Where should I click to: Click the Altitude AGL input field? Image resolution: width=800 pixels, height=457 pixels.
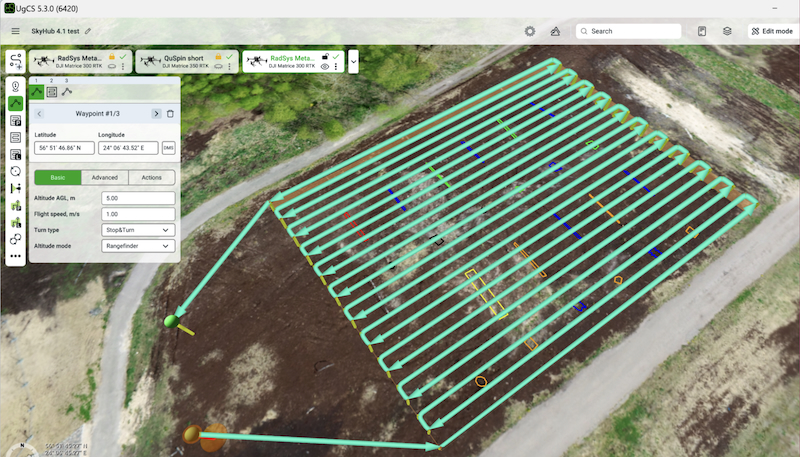tap(139, 198)
